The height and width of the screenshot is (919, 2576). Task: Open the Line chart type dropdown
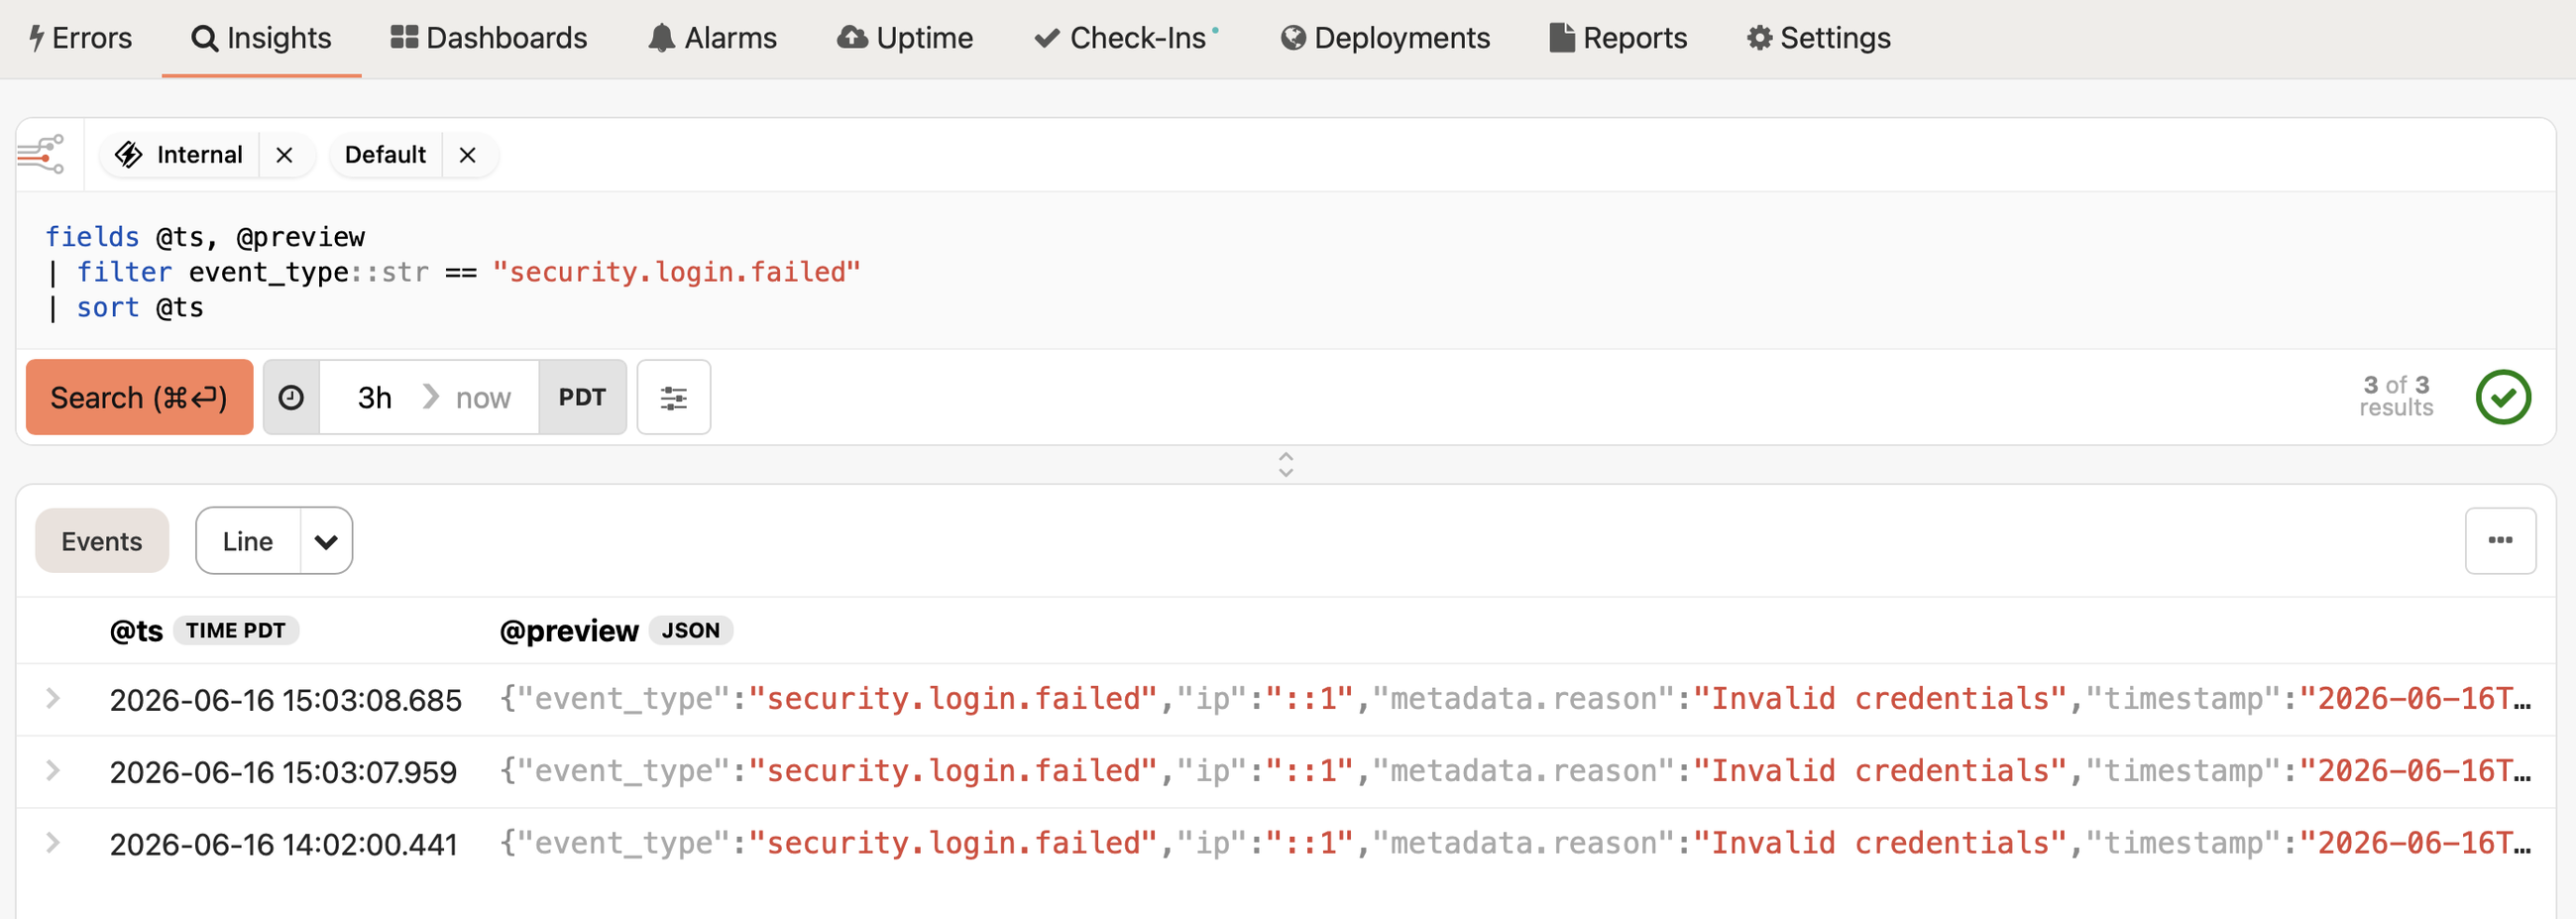[326, 541]
